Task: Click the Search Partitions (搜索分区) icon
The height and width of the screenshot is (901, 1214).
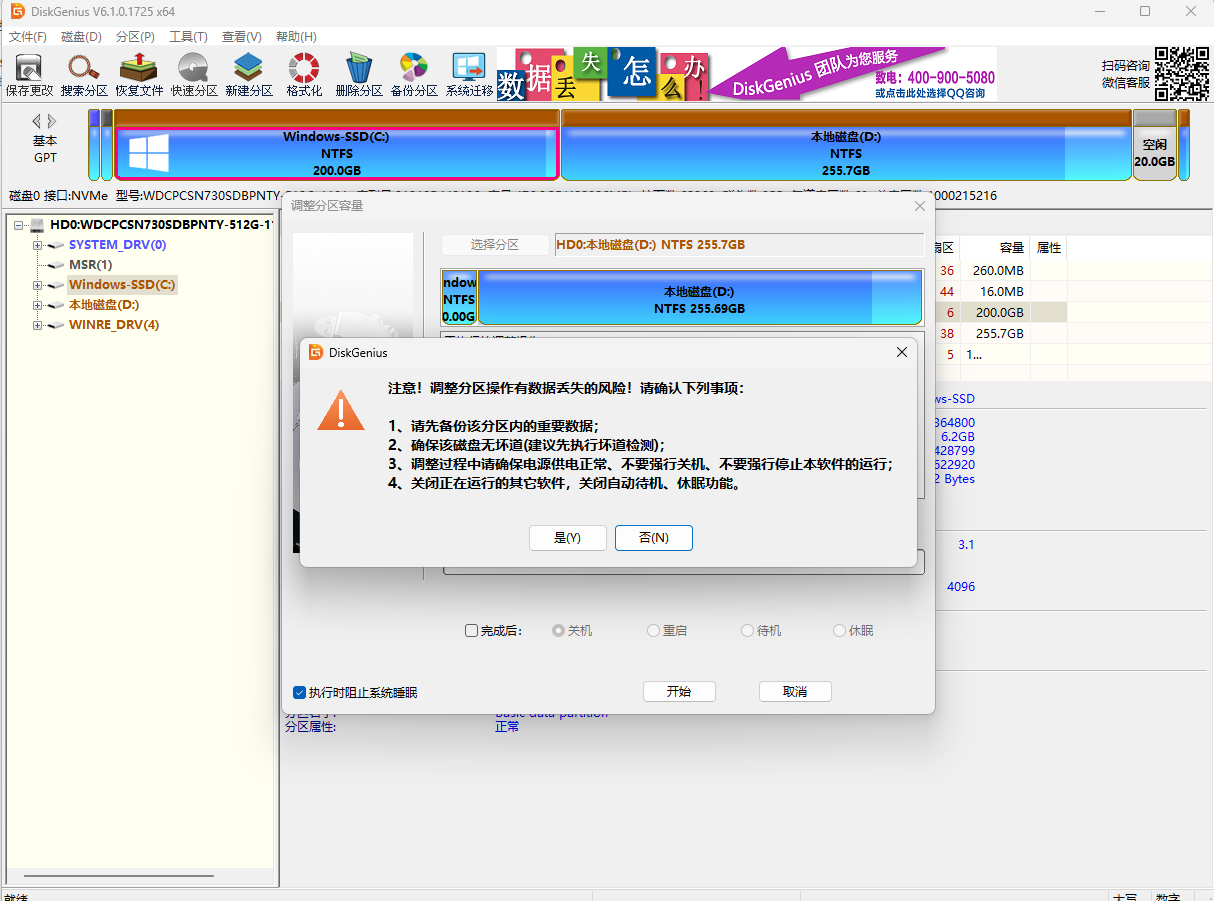Action: [x=84, y=75]
